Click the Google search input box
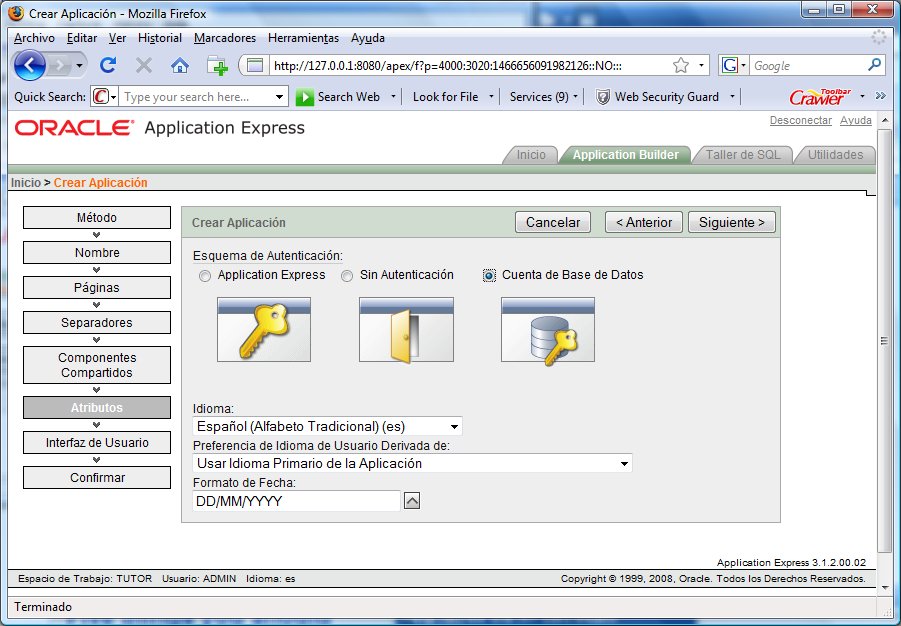 point(807,66)
